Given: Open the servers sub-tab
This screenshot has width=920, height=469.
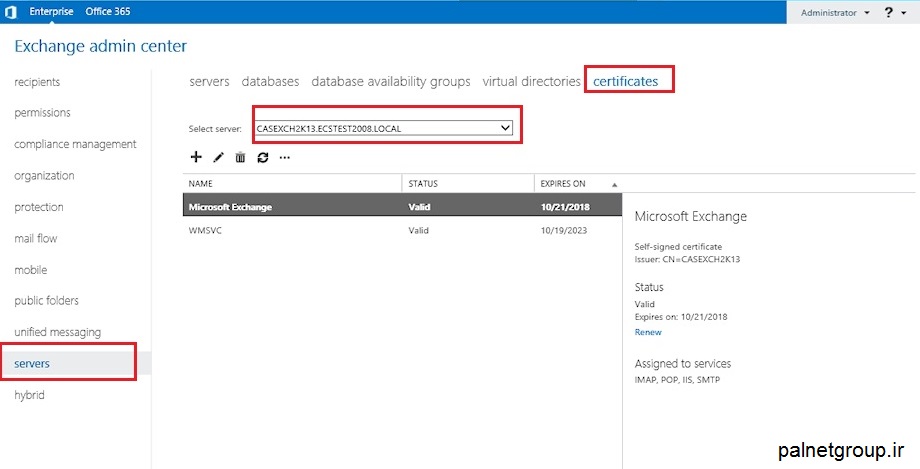Looking at the screenshot, I should (209, 82).
